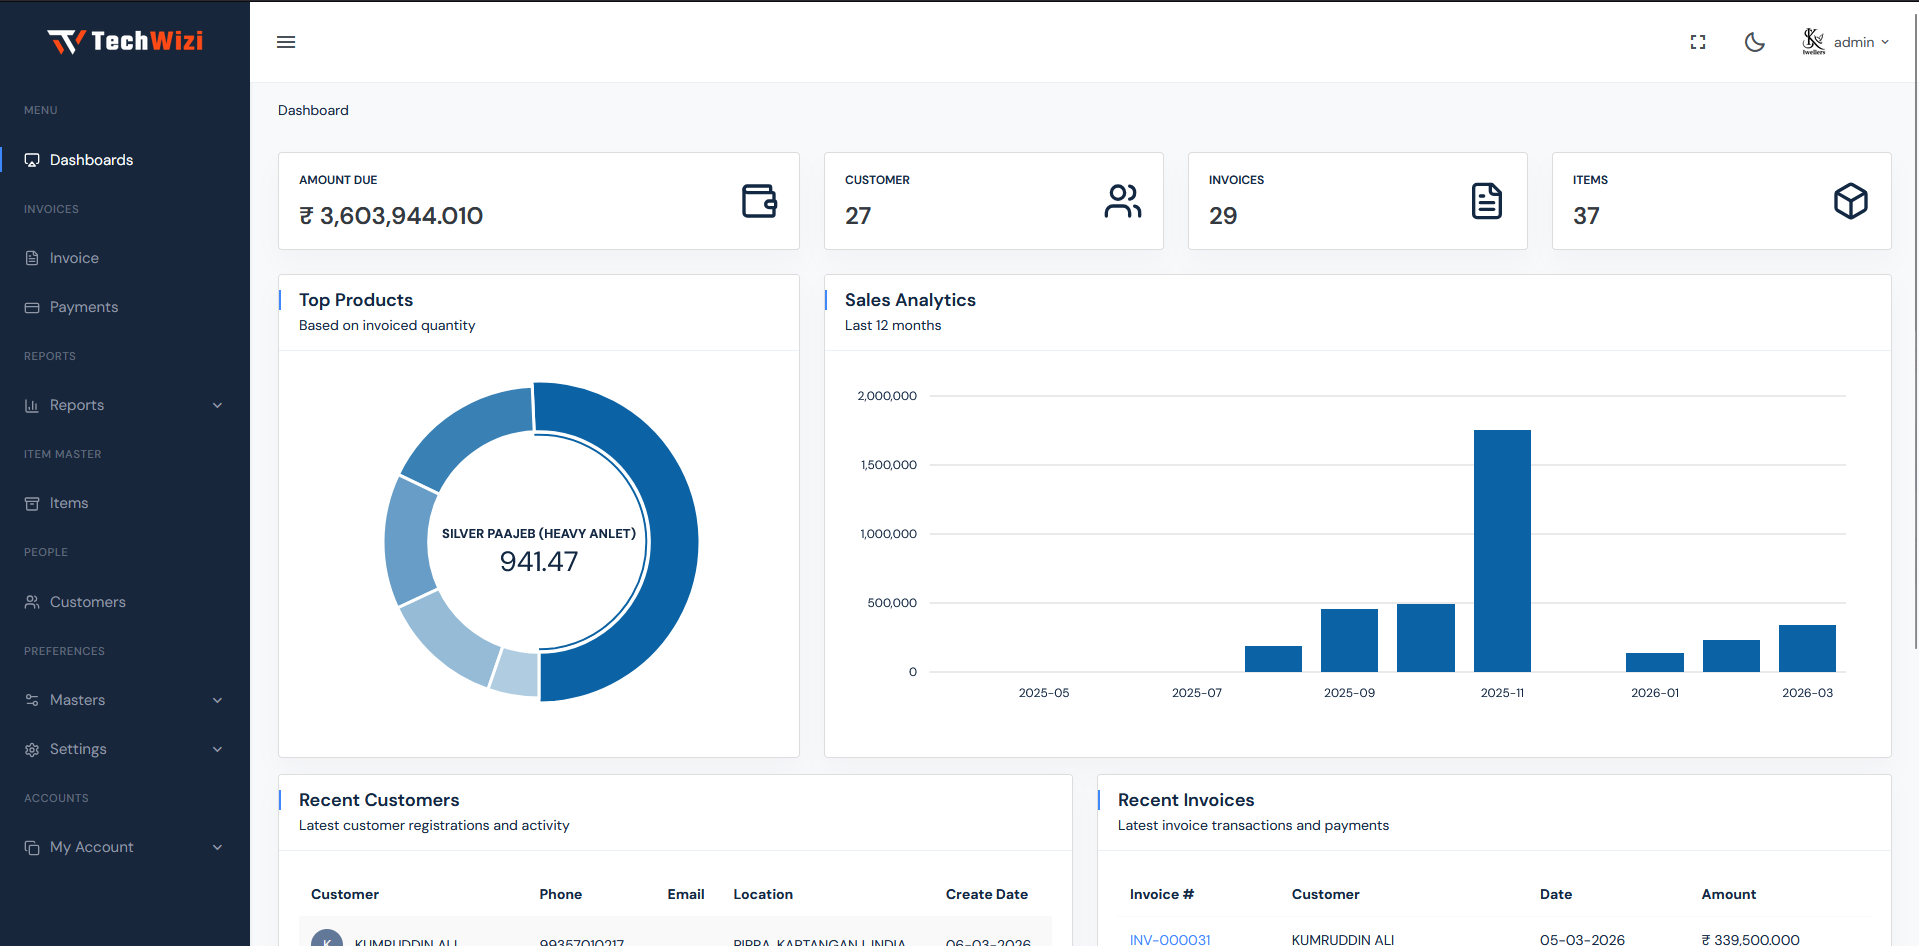Click the invoices document icon

coord(1486,201)
